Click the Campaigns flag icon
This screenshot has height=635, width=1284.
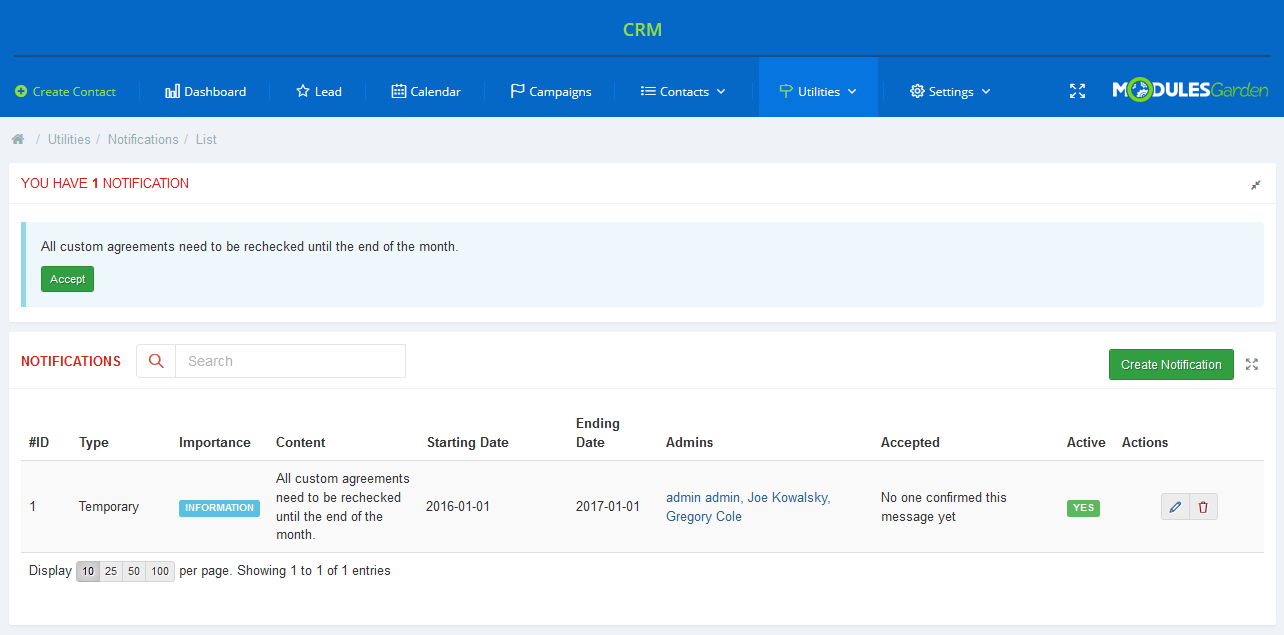(x=517, y=91)
